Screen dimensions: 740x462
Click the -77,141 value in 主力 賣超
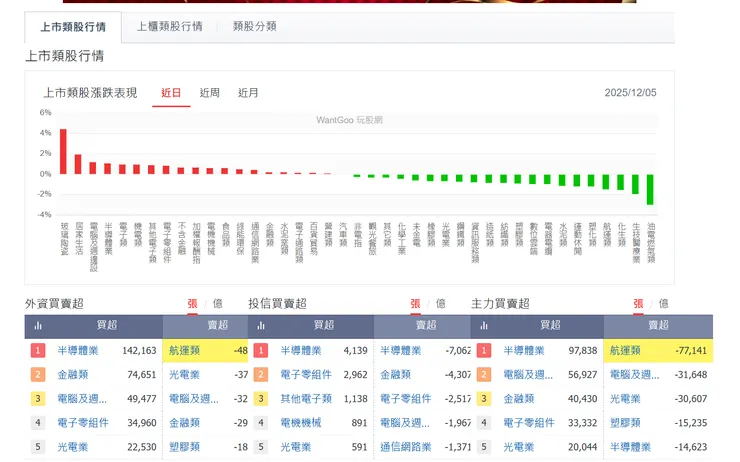(x=691, y=351)
